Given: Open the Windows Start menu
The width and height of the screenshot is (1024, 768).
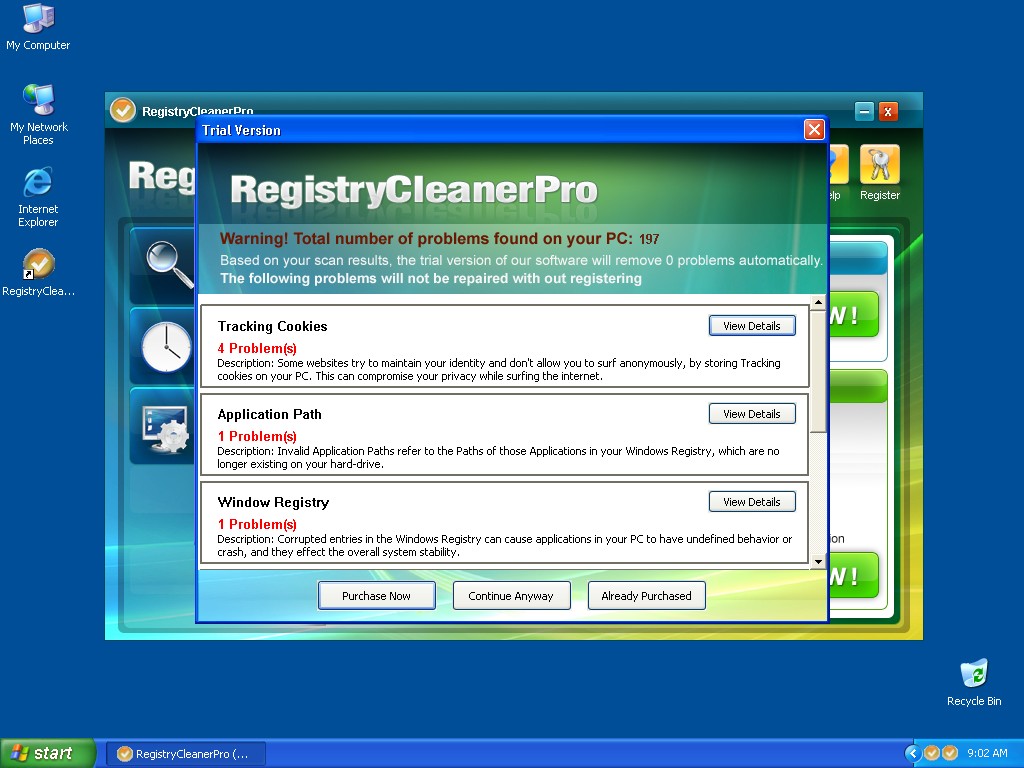Looking at the screenshot, I should (x=48, y=753).
